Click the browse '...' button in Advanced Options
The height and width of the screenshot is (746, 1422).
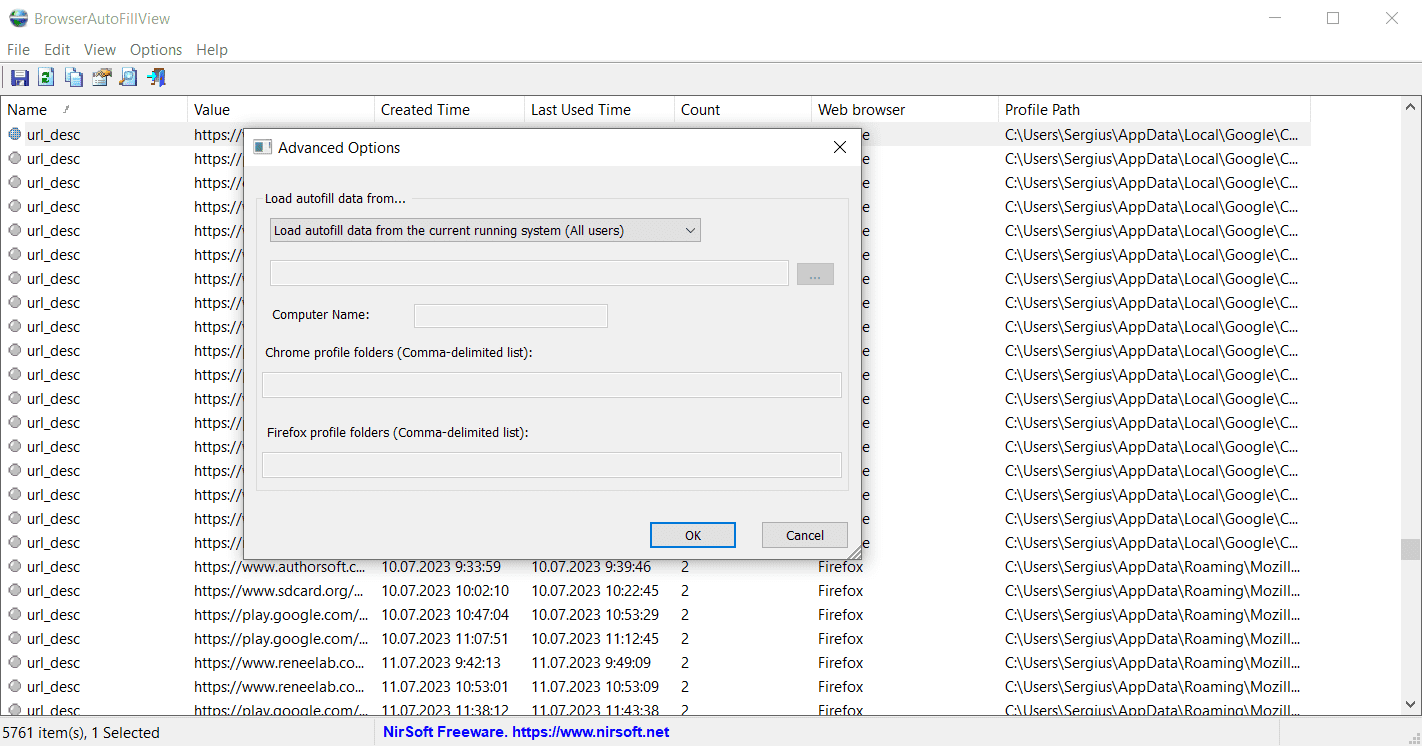click(815, 273)
